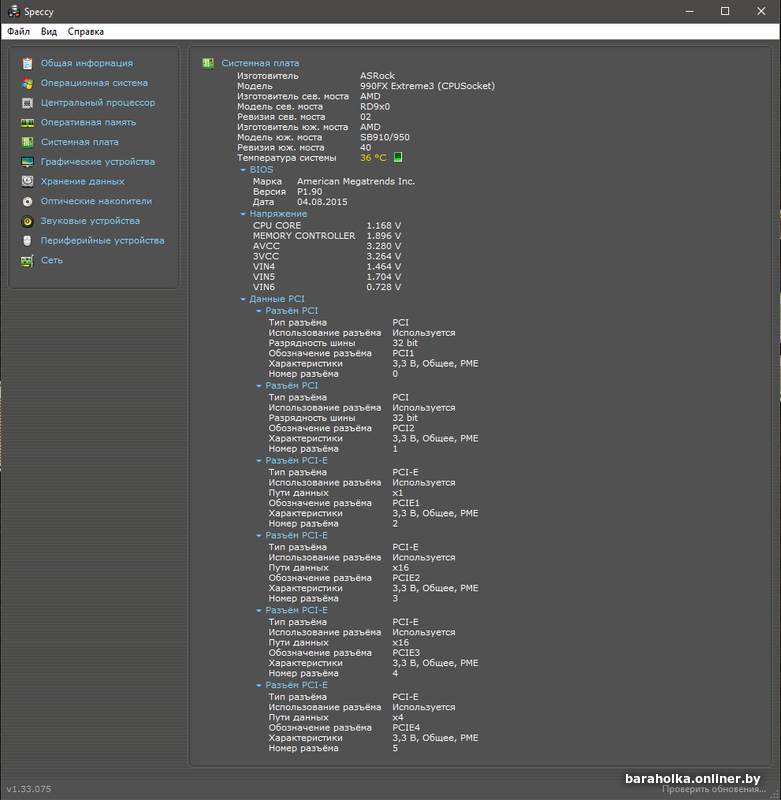Collapse the Напряжение voltage section

[x=243, y=214]
